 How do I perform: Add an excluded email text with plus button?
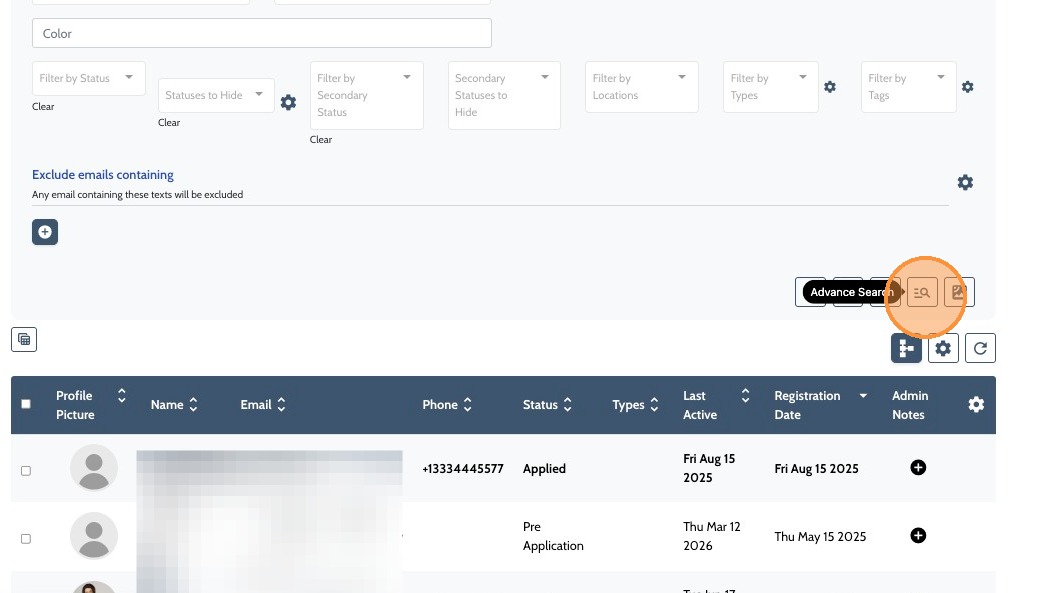tap(45, 232)
